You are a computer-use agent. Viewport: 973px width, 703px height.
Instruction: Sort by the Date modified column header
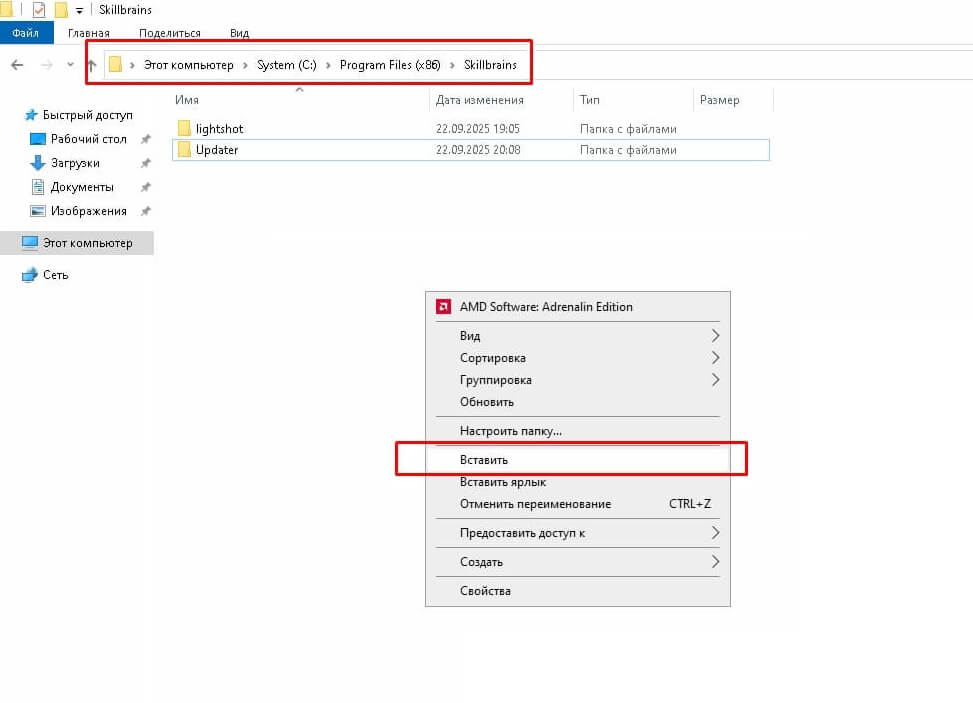point(480,100)
